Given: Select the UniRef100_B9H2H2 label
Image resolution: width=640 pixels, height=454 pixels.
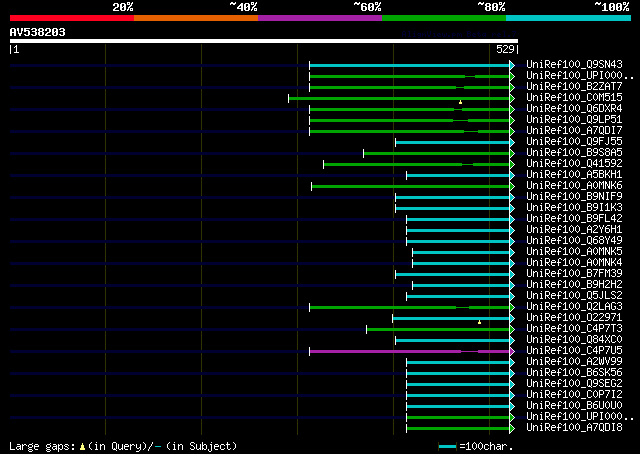Looking at the screenshot, I should [x=574, y=285].
